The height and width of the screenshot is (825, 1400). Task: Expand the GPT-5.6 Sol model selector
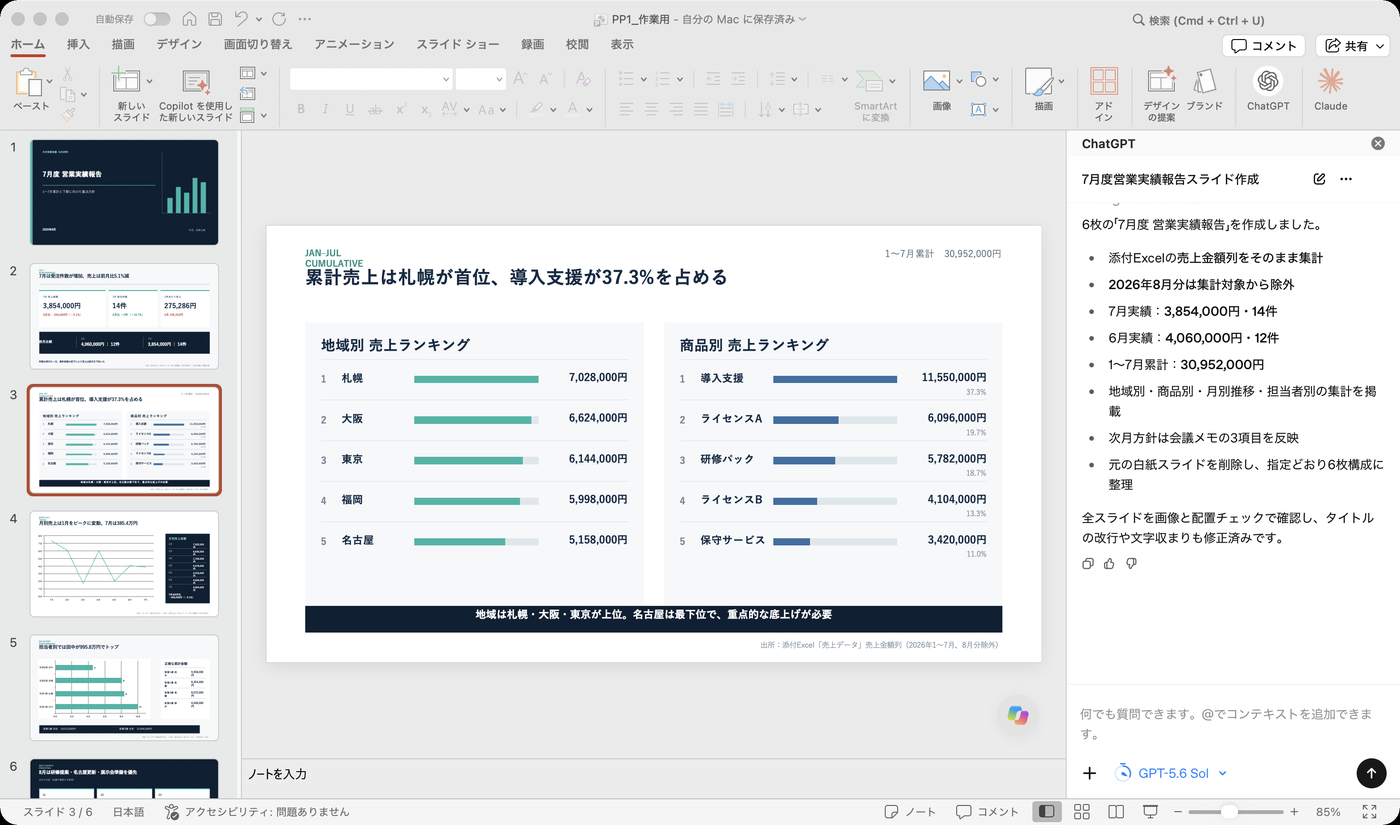click(1171, 773)
